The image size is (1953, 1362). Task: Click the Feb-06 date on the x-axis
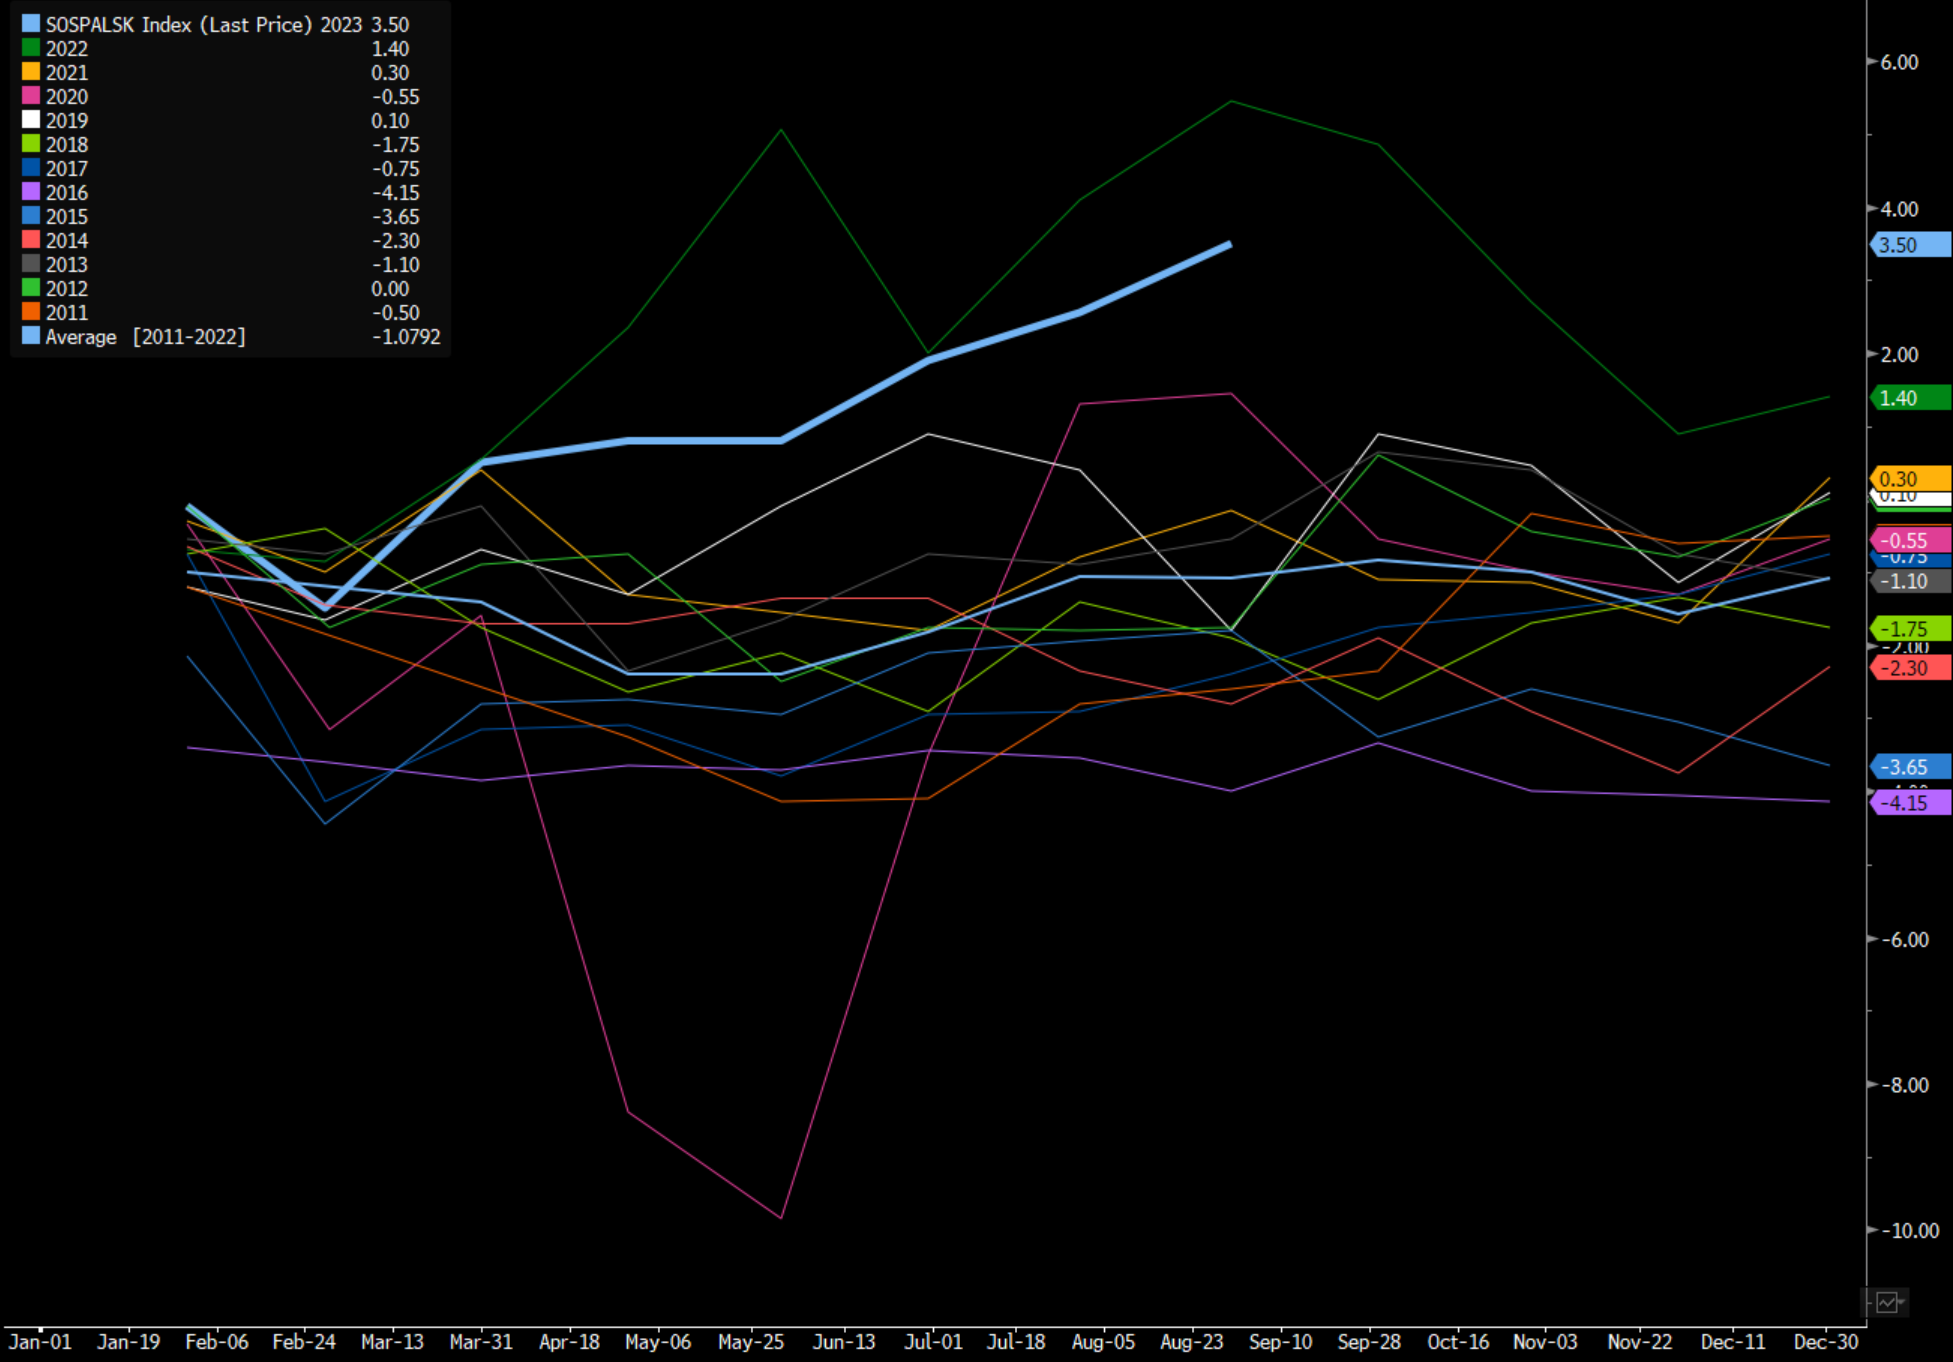point(217,1342)
